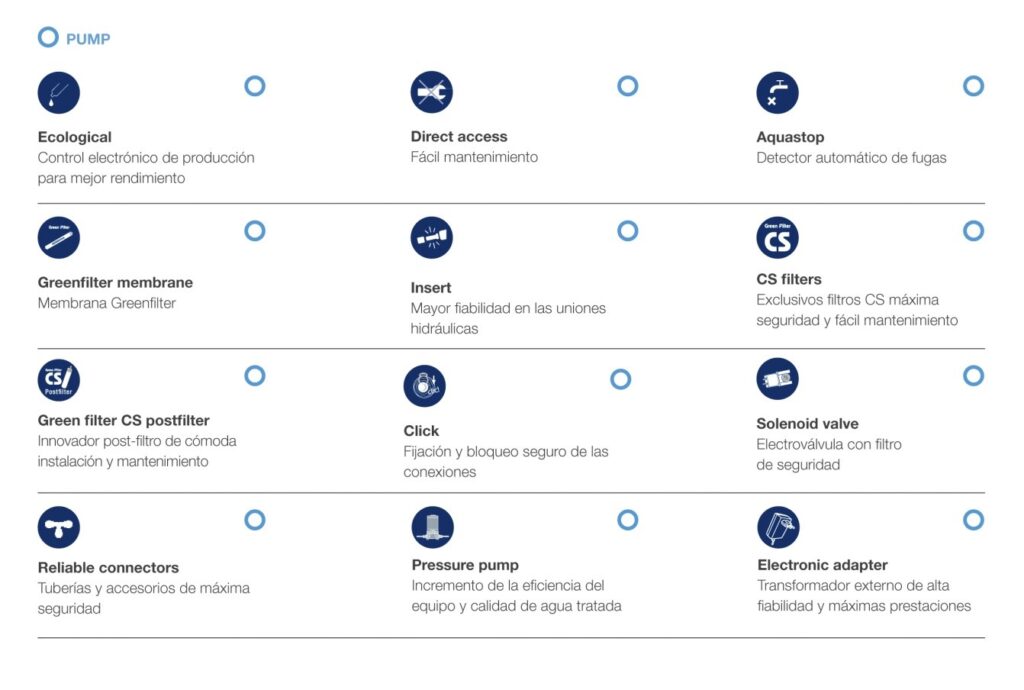Click the Green filter CS postfilter icon
This screenshot has height=690, width=1024.
58,380
